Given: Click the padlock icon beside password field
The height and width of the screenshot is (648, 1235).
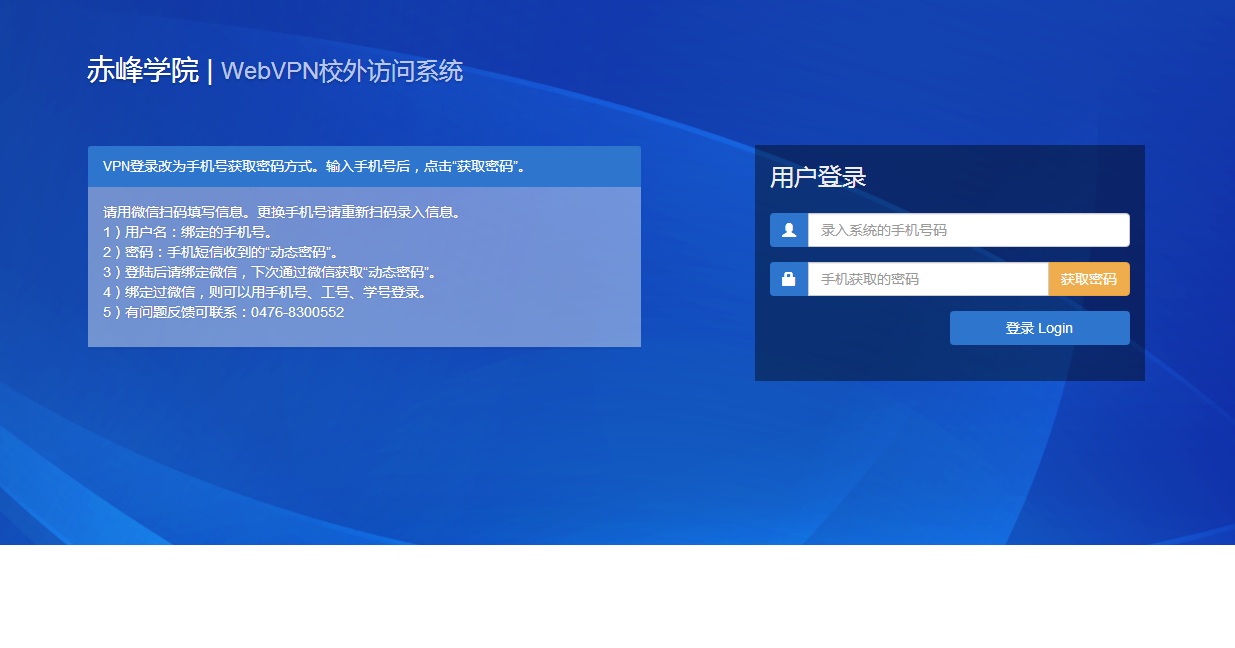Looking at the screenshot, I should [x=789, y=279].
